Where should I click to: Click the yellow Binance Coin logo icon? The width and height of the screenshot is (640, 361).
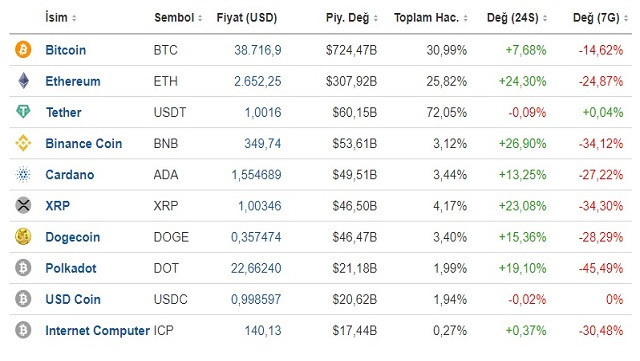tap(23, 143)
